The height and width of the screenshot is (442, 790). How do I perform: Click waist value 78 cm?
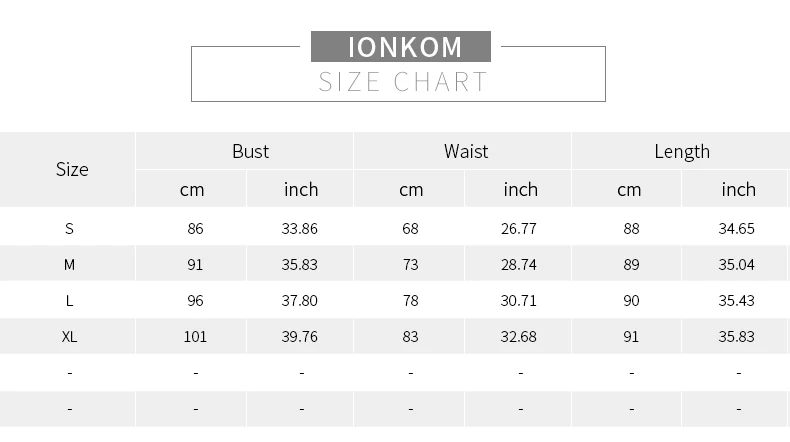point(411,301)
